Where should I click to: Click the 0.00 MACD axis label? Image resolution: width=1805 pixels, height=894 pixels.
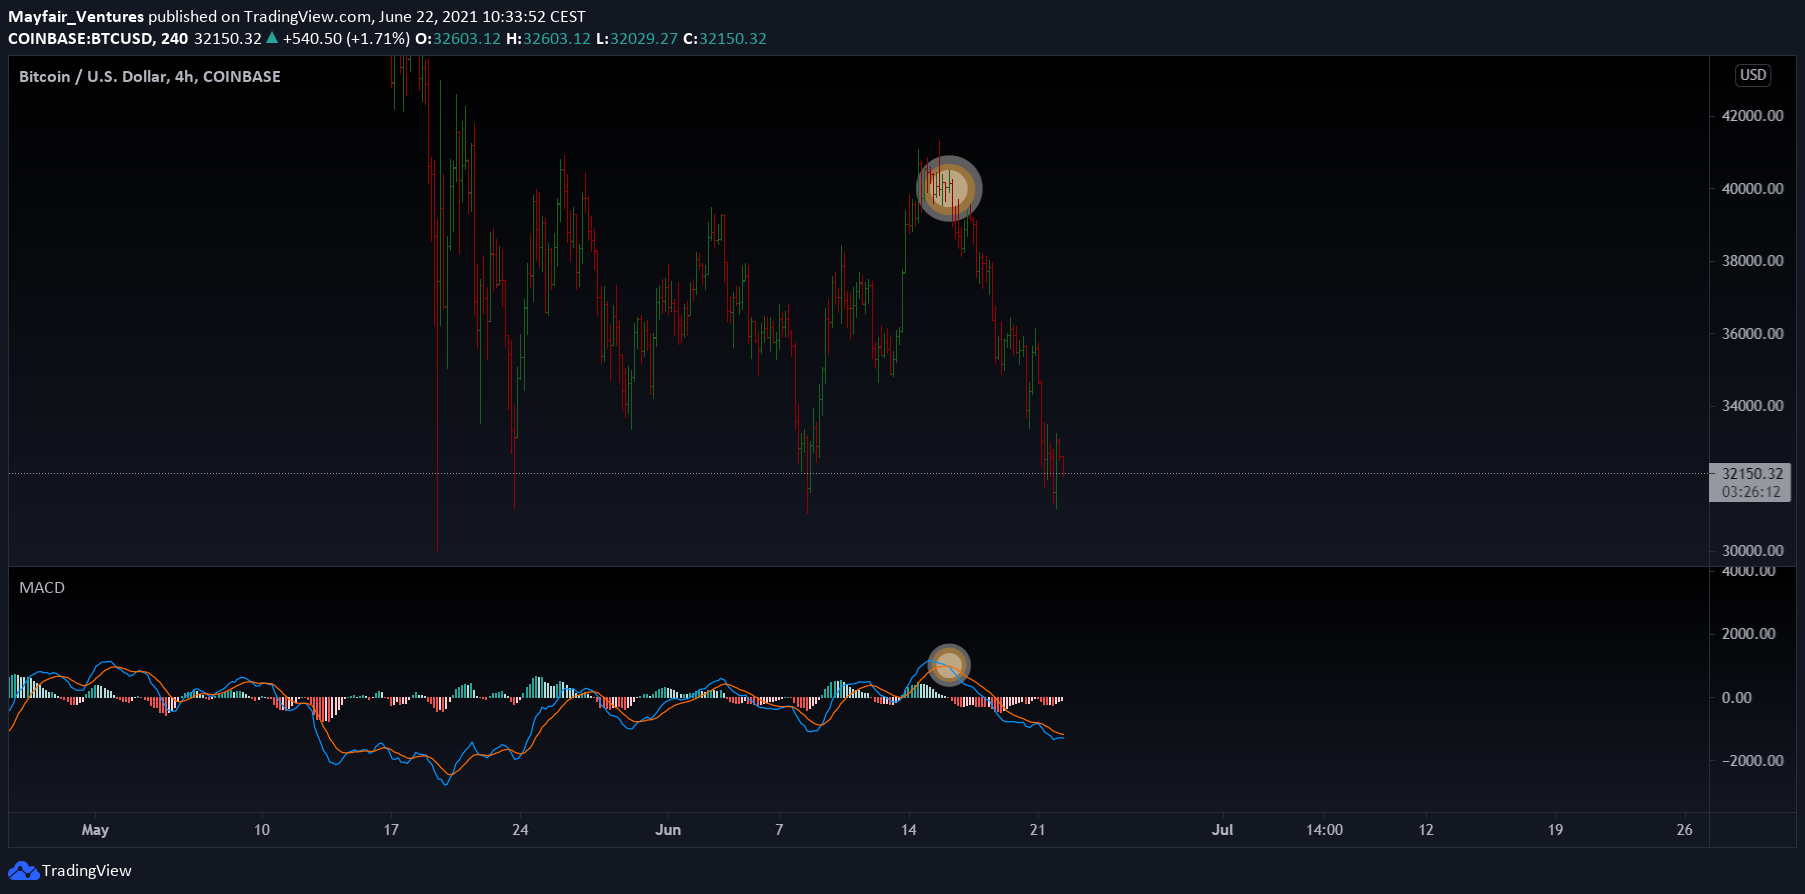point(1737,698)
